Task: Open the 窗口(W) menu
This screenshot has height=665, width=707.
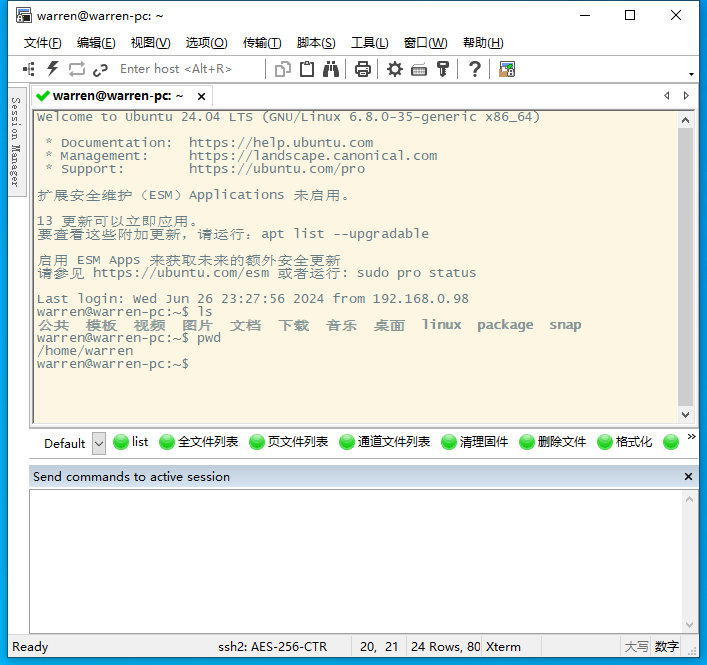Action: coord(425,43)
